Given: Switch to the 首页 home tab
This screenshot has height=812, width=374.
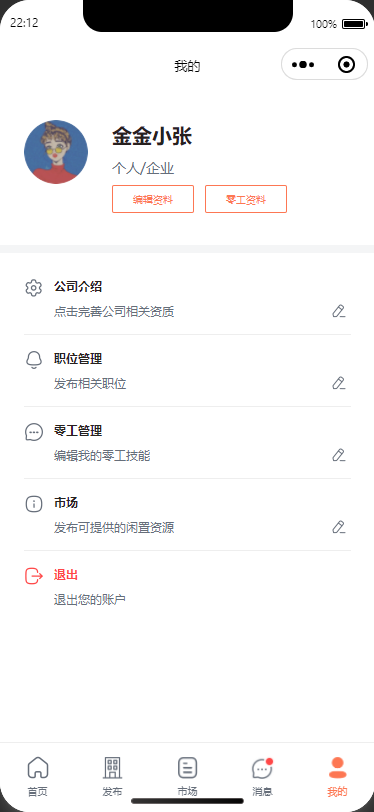Looking at the screenshot, I should pyautogui.click(x=37, y=776).
